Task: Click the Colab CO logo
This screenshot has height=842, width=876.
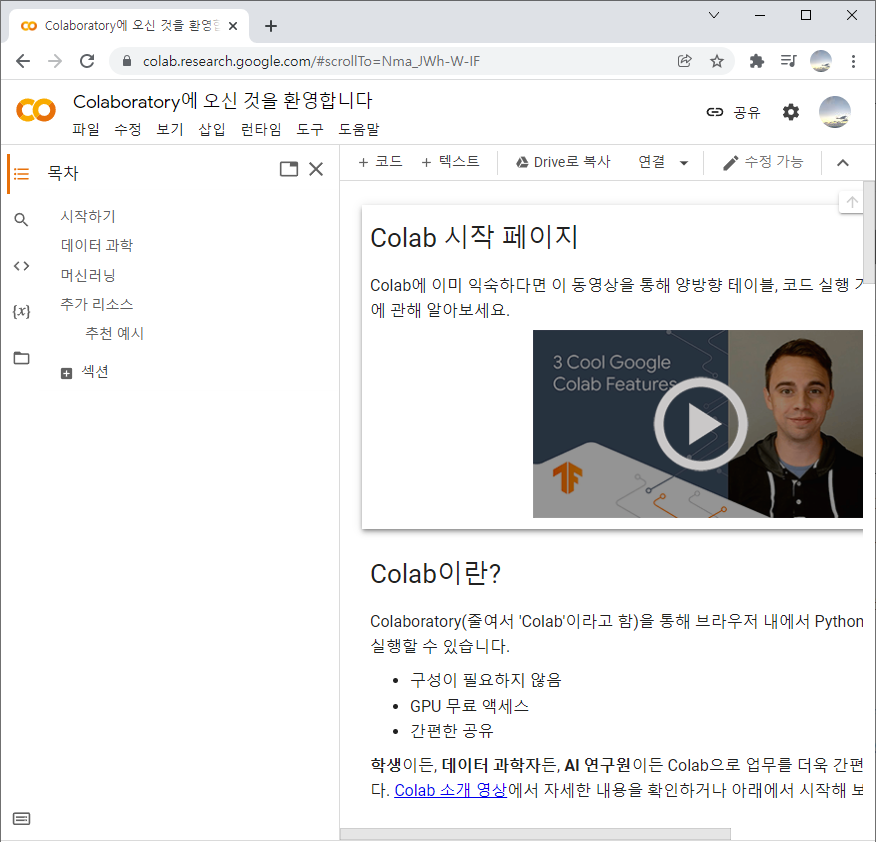Action: coord(36,110)
